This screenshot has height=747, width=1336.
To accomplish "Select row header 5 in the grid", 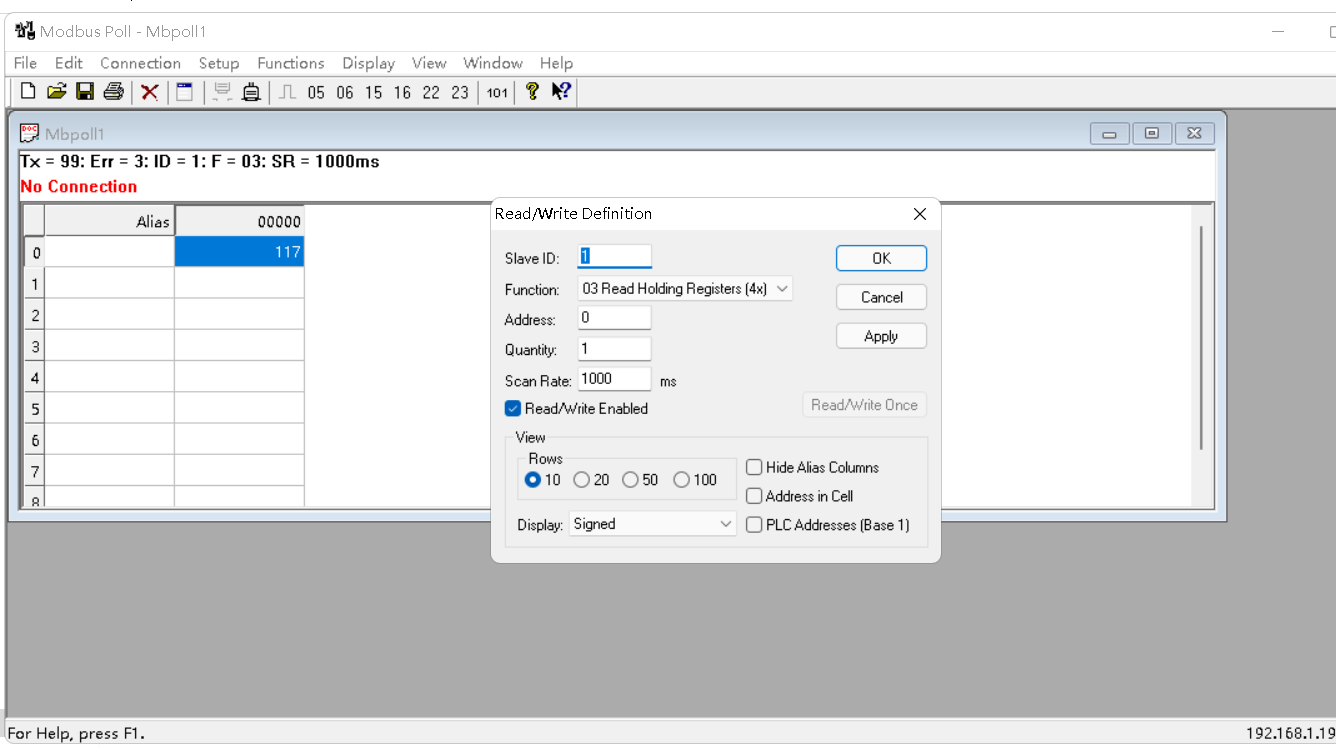I will [34, 408].
